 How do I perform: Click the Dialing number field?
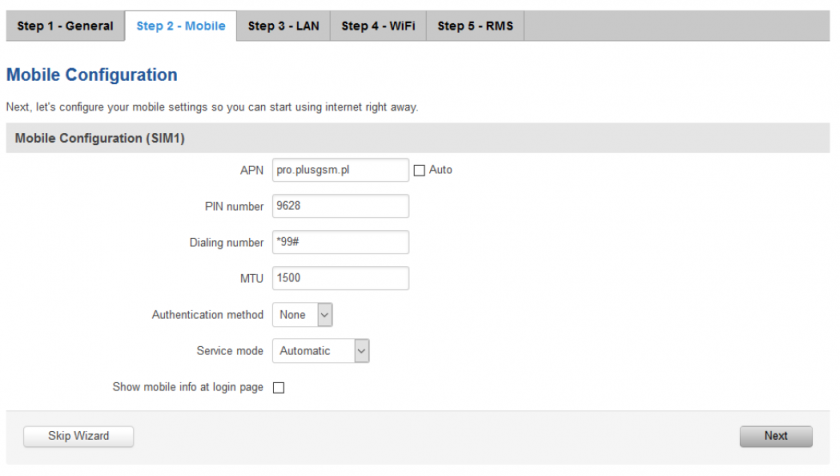point(341,242)
